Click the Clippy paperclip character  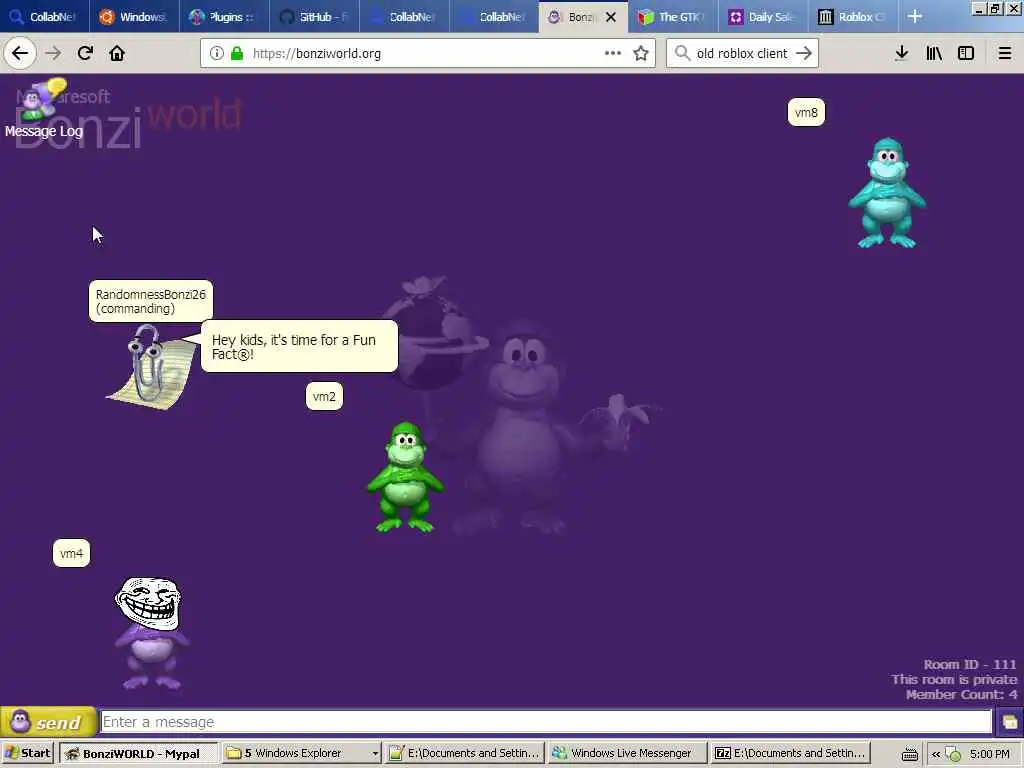click(x=150, y=367)
